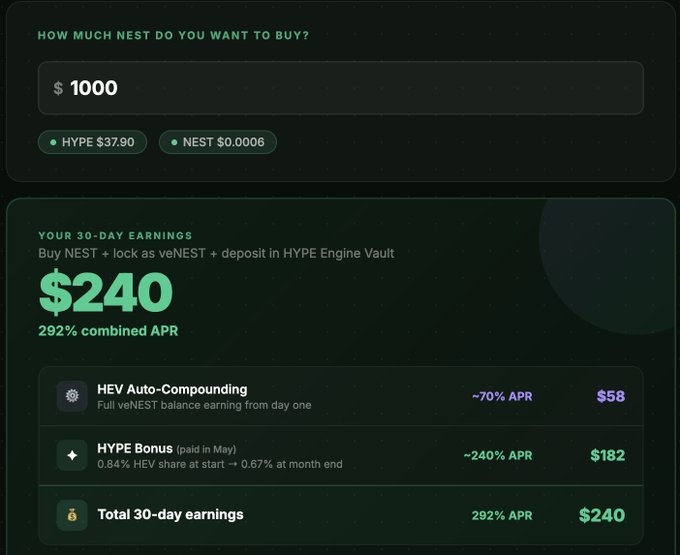Click the gear icon beside HEV Auto-Compounding
680x555 pixels.
pyautogui.click(x=72, y=396)
